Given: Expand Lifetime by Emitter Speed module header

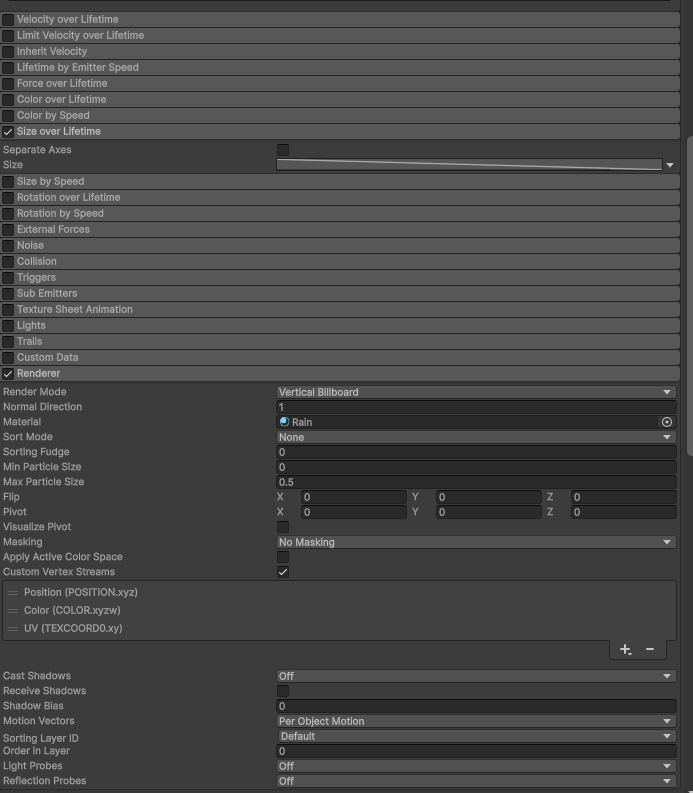Looking at the screenshot, I should [x=340, y=67].
